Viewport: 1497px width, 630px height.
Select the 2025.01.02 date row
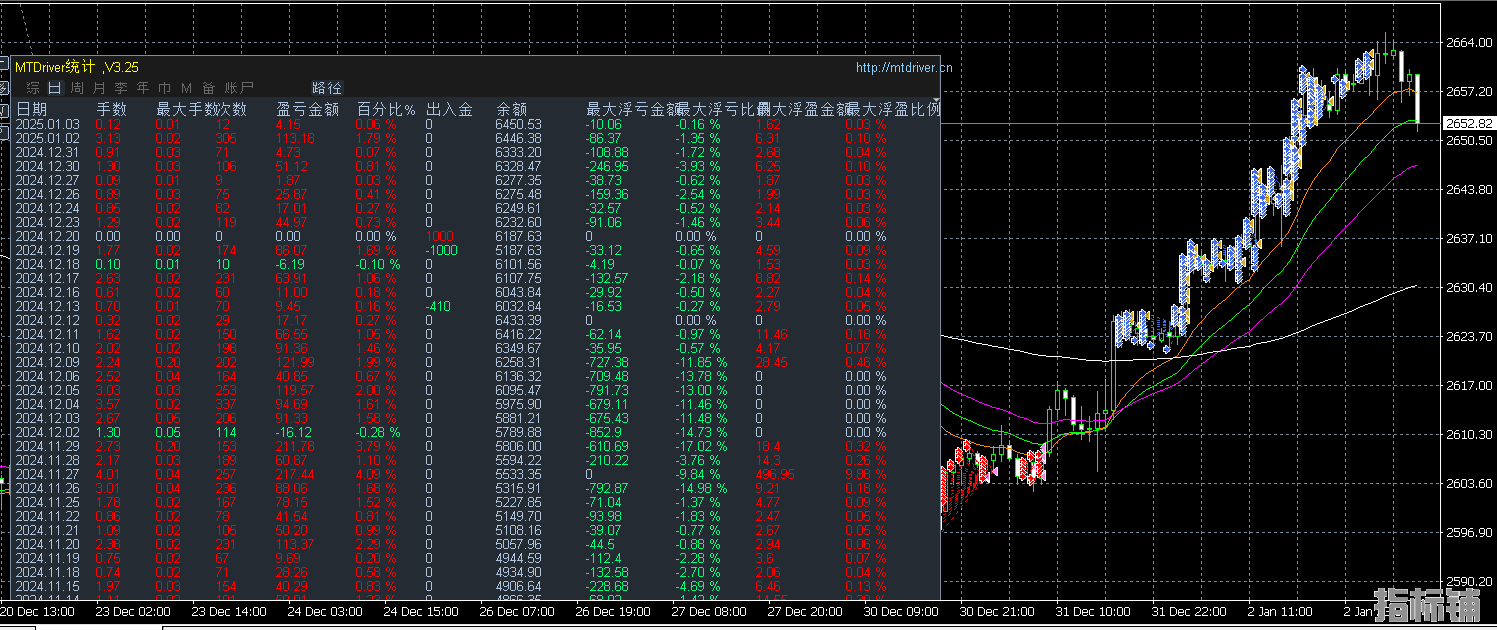click(48, 138)
